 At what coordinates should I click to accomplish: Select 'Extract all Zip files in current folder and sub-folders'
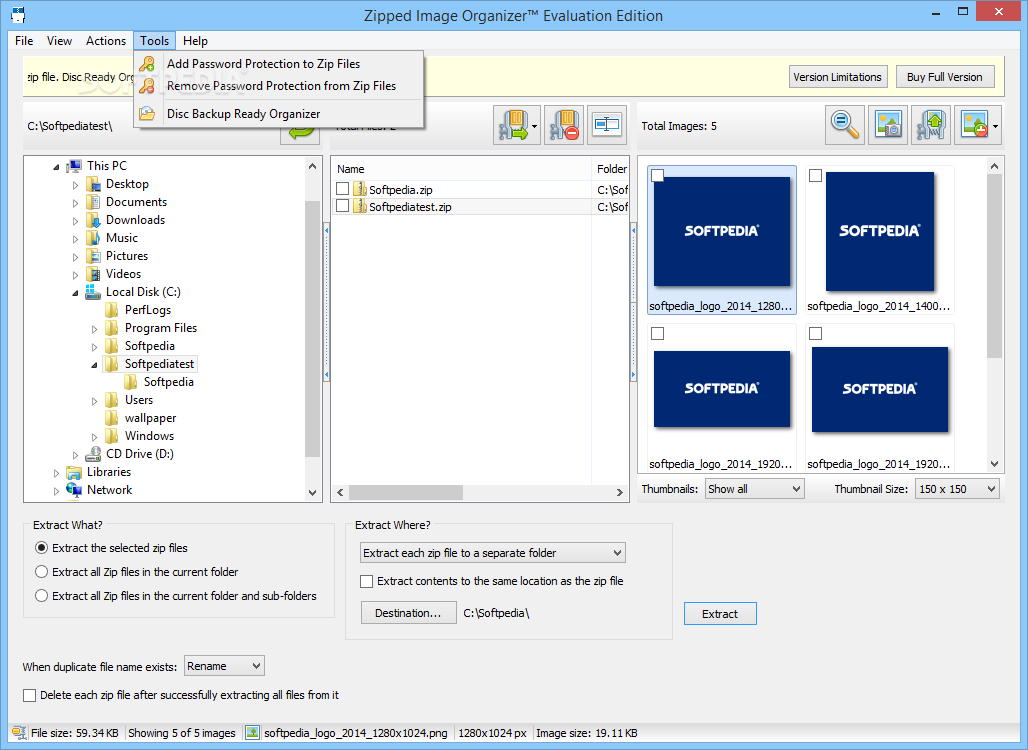[x=41, y=595]
